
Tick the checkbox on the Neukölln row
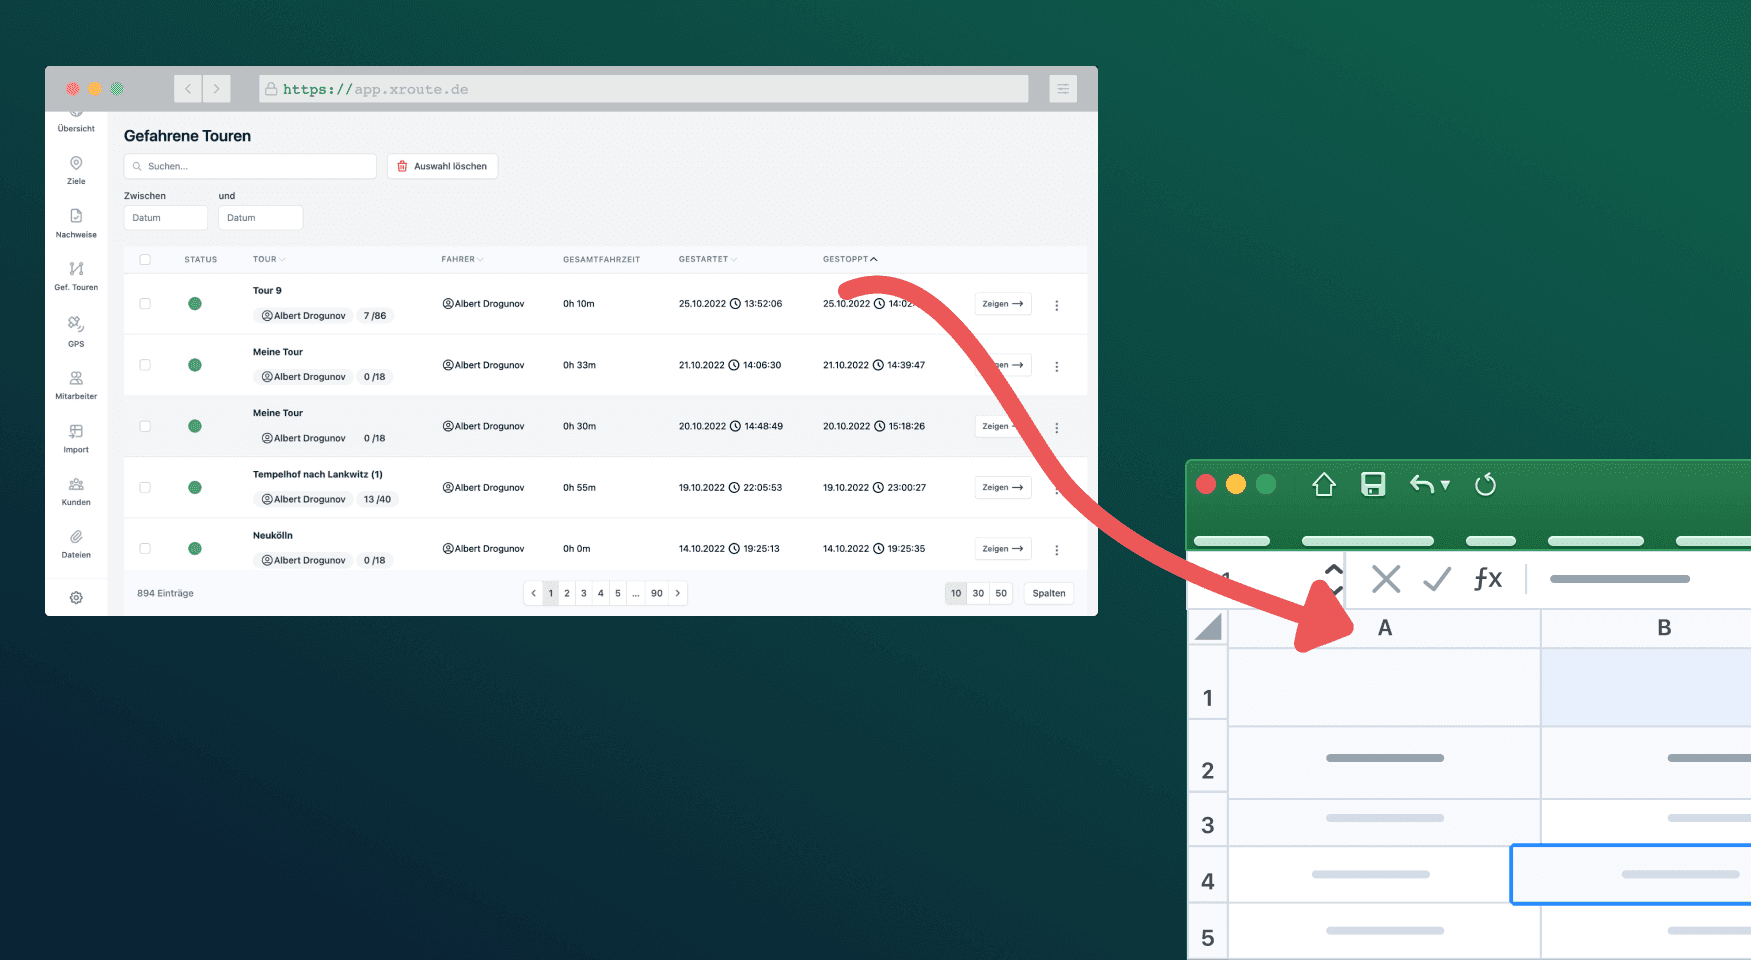click(145, 547)
